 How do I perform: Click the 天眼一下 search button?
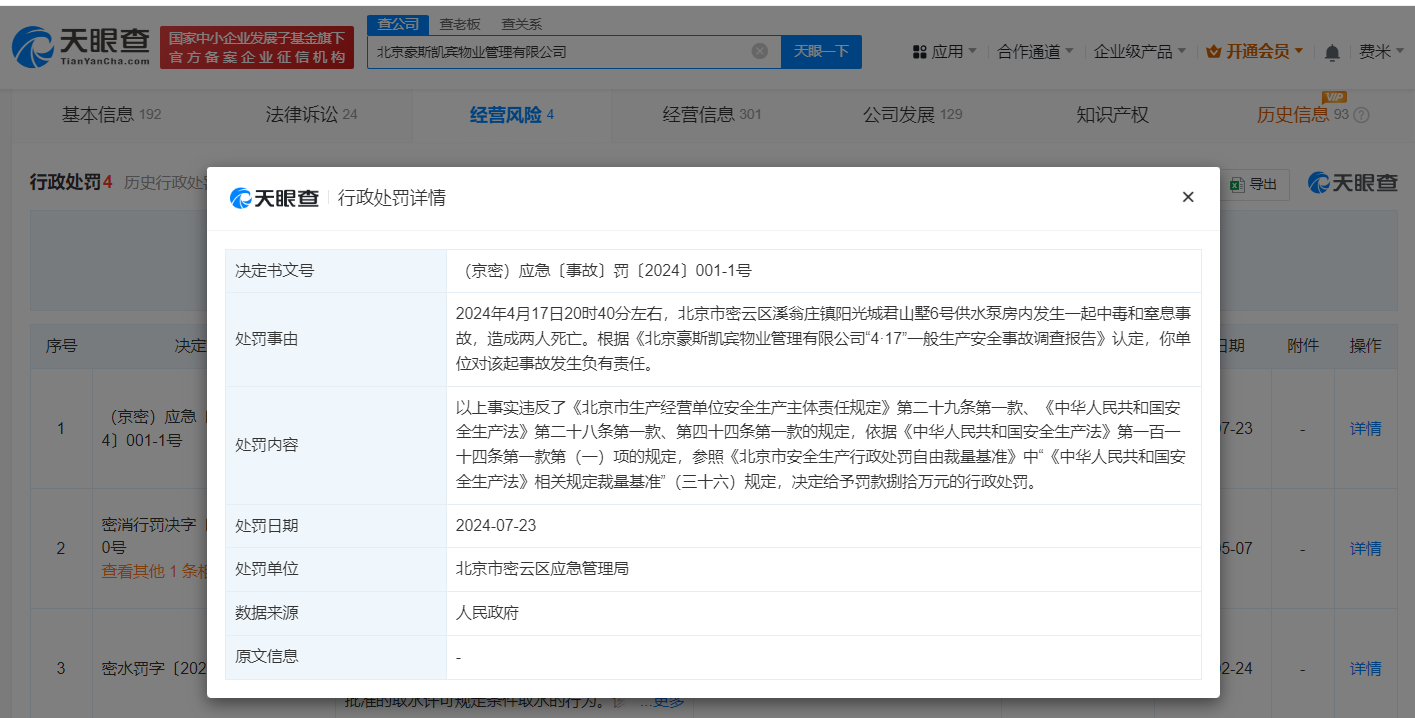click(820, 51)
